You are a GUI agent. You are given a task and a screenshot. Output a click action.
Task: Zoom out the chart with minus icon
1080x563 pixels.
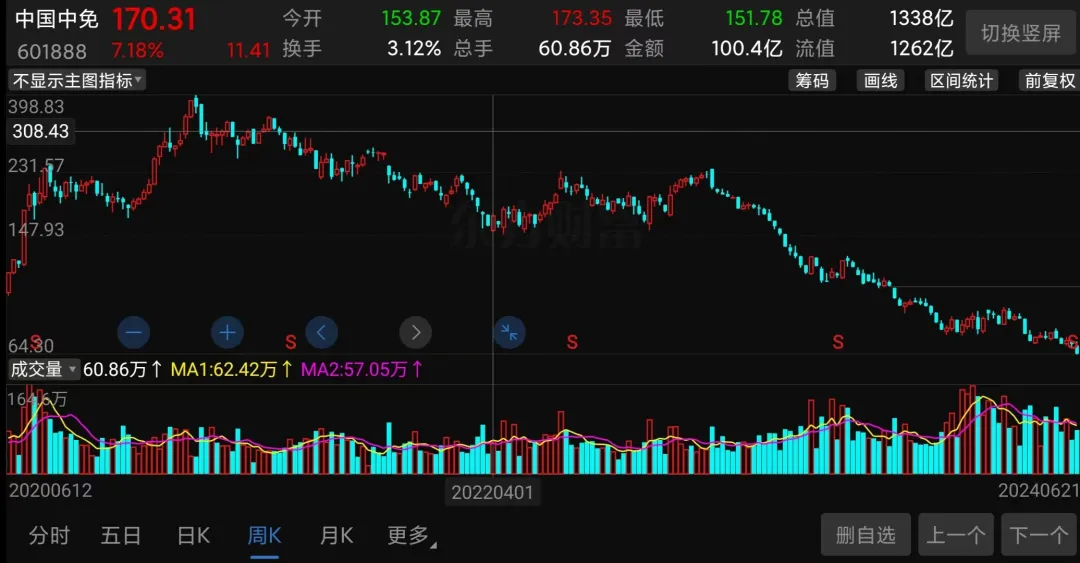click(134, 333)
